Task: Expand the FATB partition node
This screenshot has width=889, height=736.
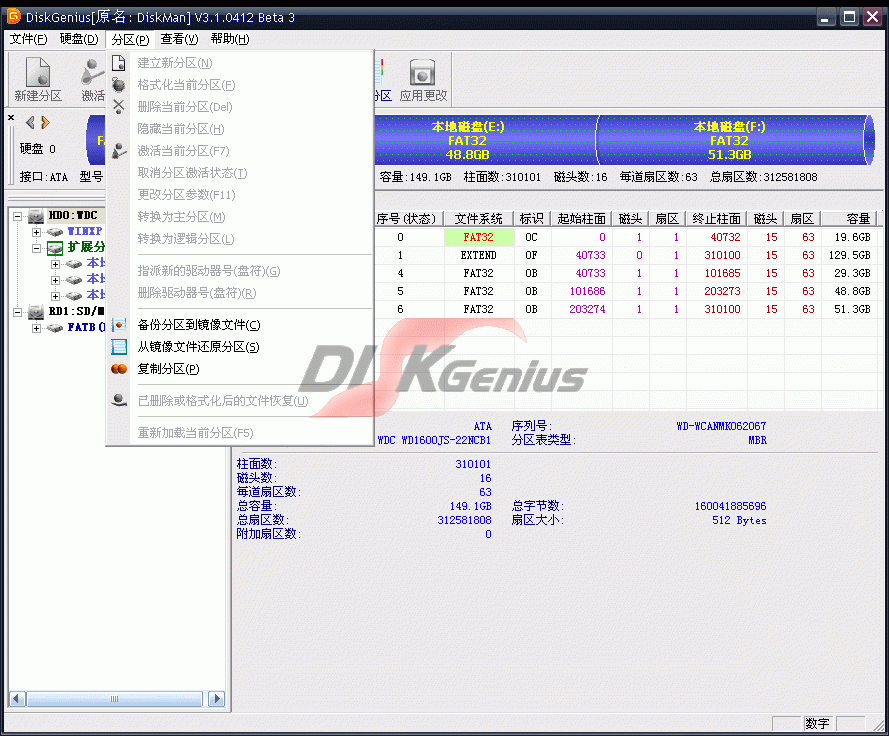Action: 36,328
